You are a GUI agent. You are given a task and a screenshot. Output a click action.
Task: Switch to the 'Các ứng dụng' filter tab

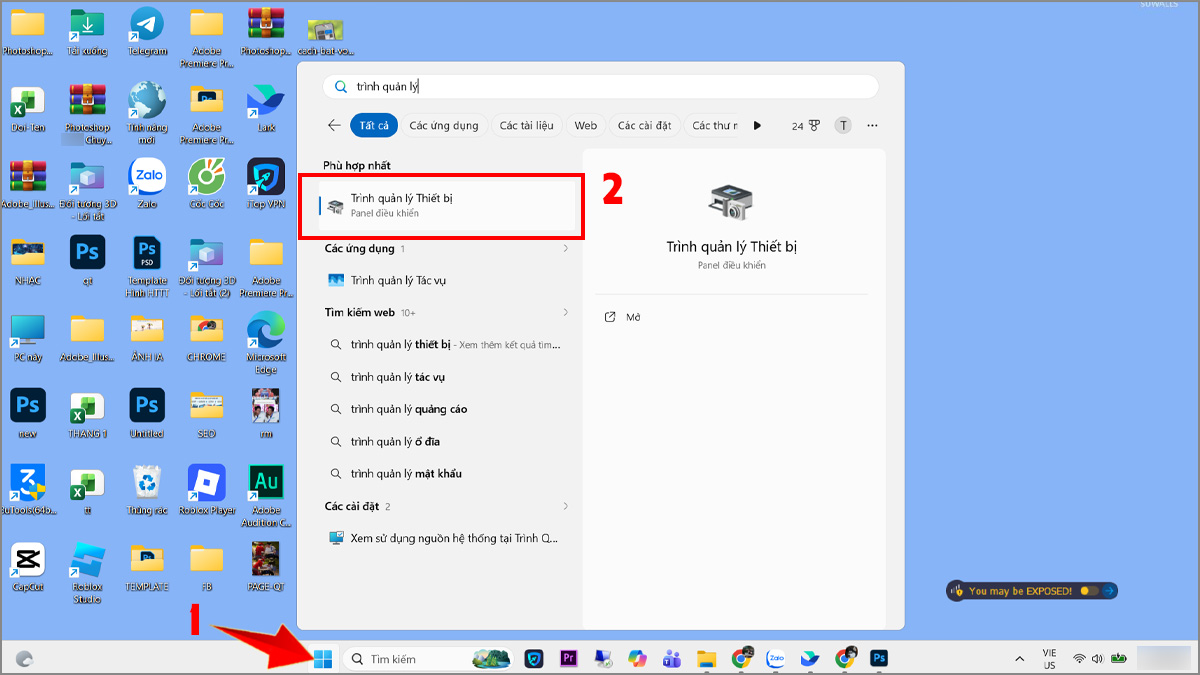tap(444, 125)
